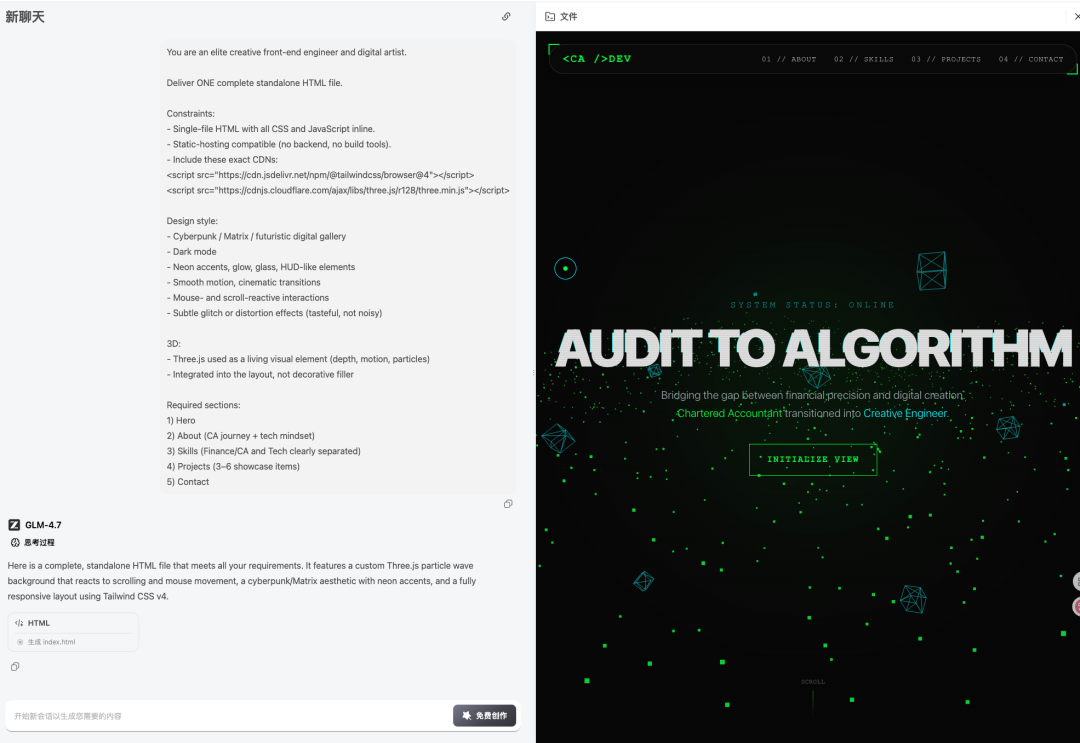Screen dimensions: 1080x743
Task: Navigate to 03 // PROJECTS section
Action: coord(946,59)
